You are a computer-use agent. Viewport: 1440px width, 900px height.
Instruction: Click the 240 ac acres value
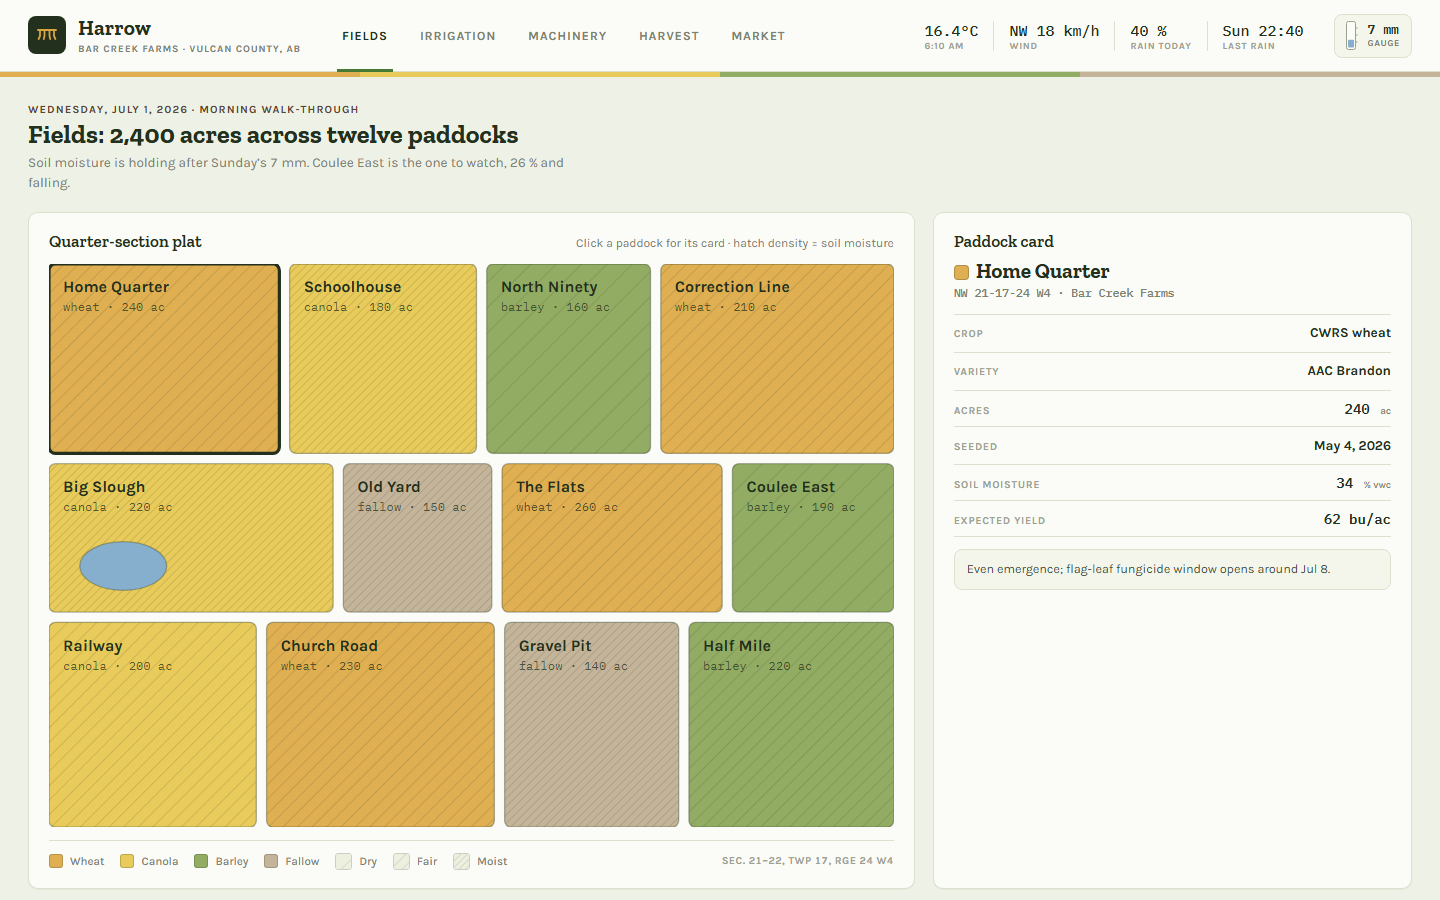click(x=1367, y=409)
